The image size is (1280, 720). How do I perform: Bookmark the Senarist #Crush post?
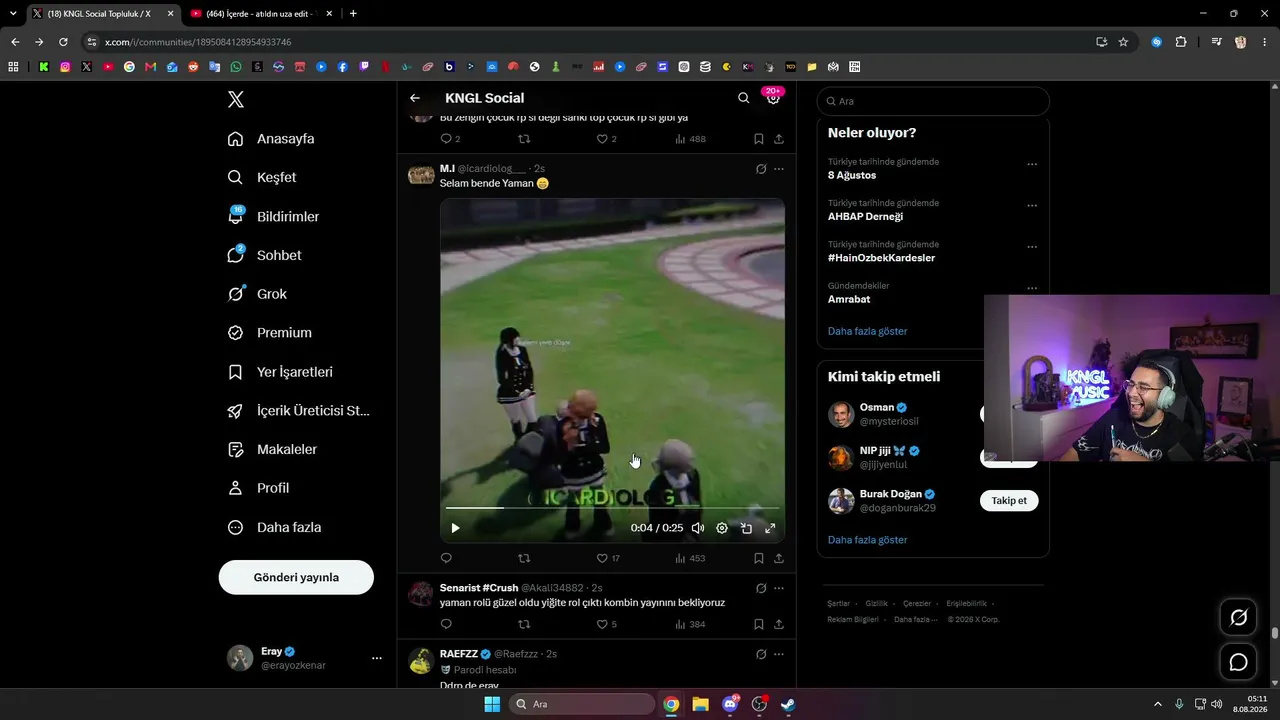(759, 624)
